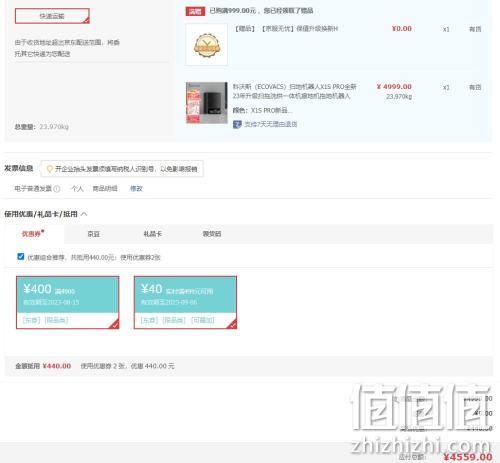This screenshot has width=500, height=463.
Task: Uncheck the 优惠组合推荐 checkbox
Action: (x=21, y=256)
